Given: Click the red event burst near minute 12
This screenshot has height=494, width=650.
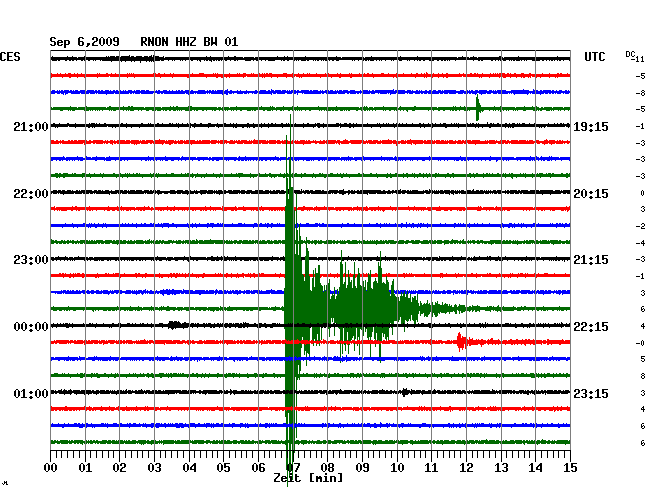Looking at the screenshot, I should (x=462, y=342).
